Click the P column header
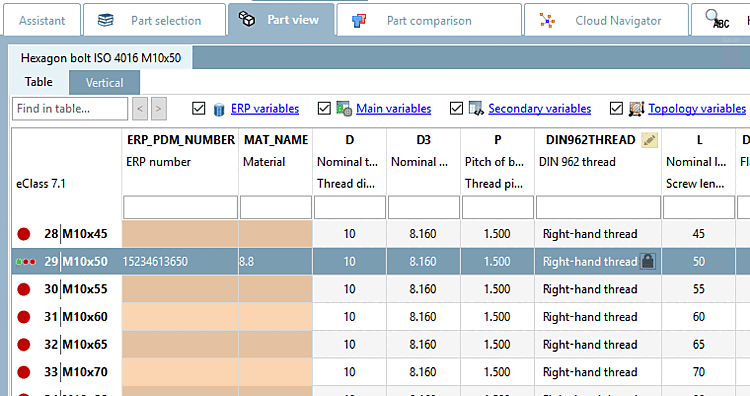This screenshot has height=396, width=750. point(497,140)
